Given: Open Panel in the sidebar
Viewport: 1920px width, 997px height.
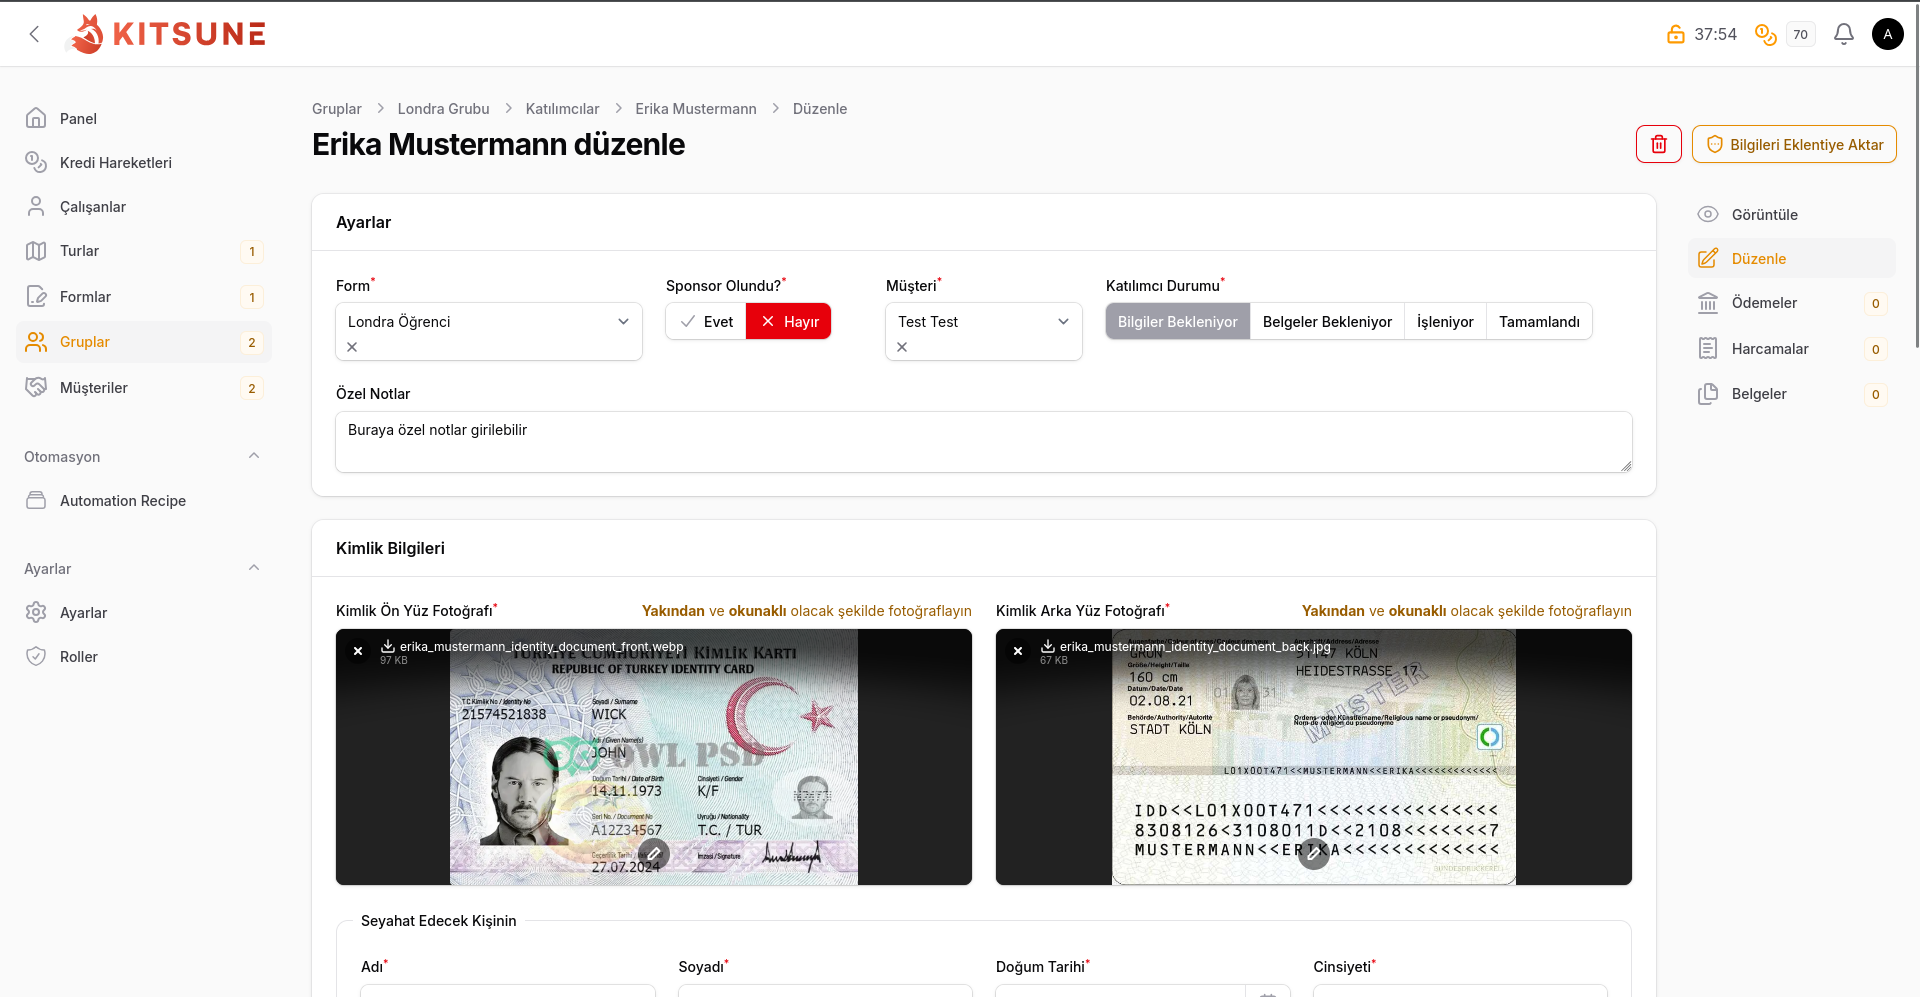Looking at the screenshot, I should point(144,118).
